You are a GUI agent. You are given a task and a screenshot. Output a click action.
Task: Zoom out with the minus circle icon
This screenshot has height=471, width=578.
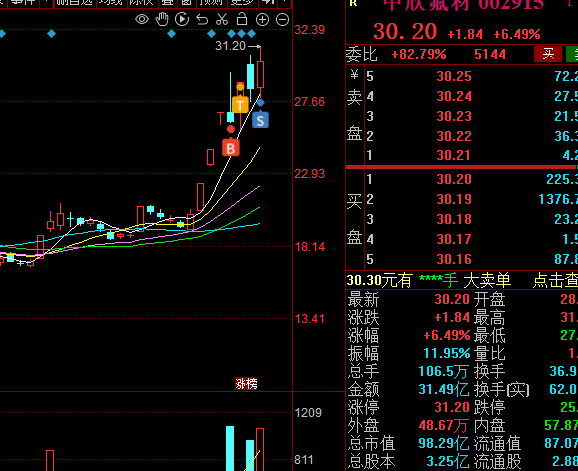(283, 19)
